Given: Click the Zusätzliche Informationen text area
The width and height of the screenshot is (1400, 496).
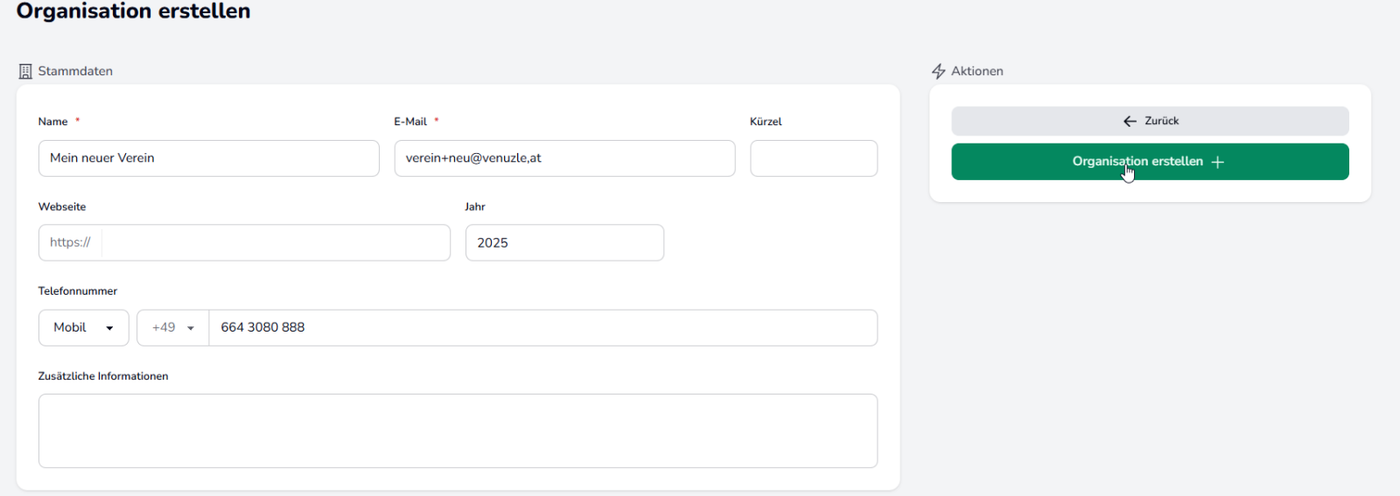Looking at the screenshot, I should pos(458,431).
